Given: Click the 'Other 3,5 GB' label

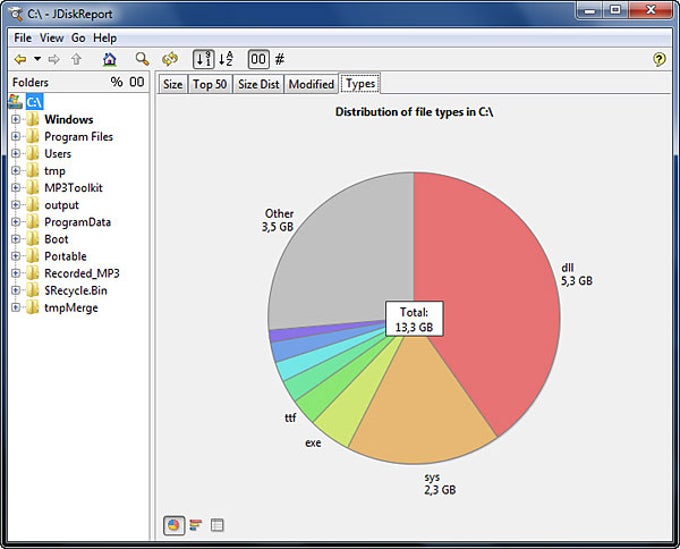Looking at the screenshot, I should click(278, 220).
